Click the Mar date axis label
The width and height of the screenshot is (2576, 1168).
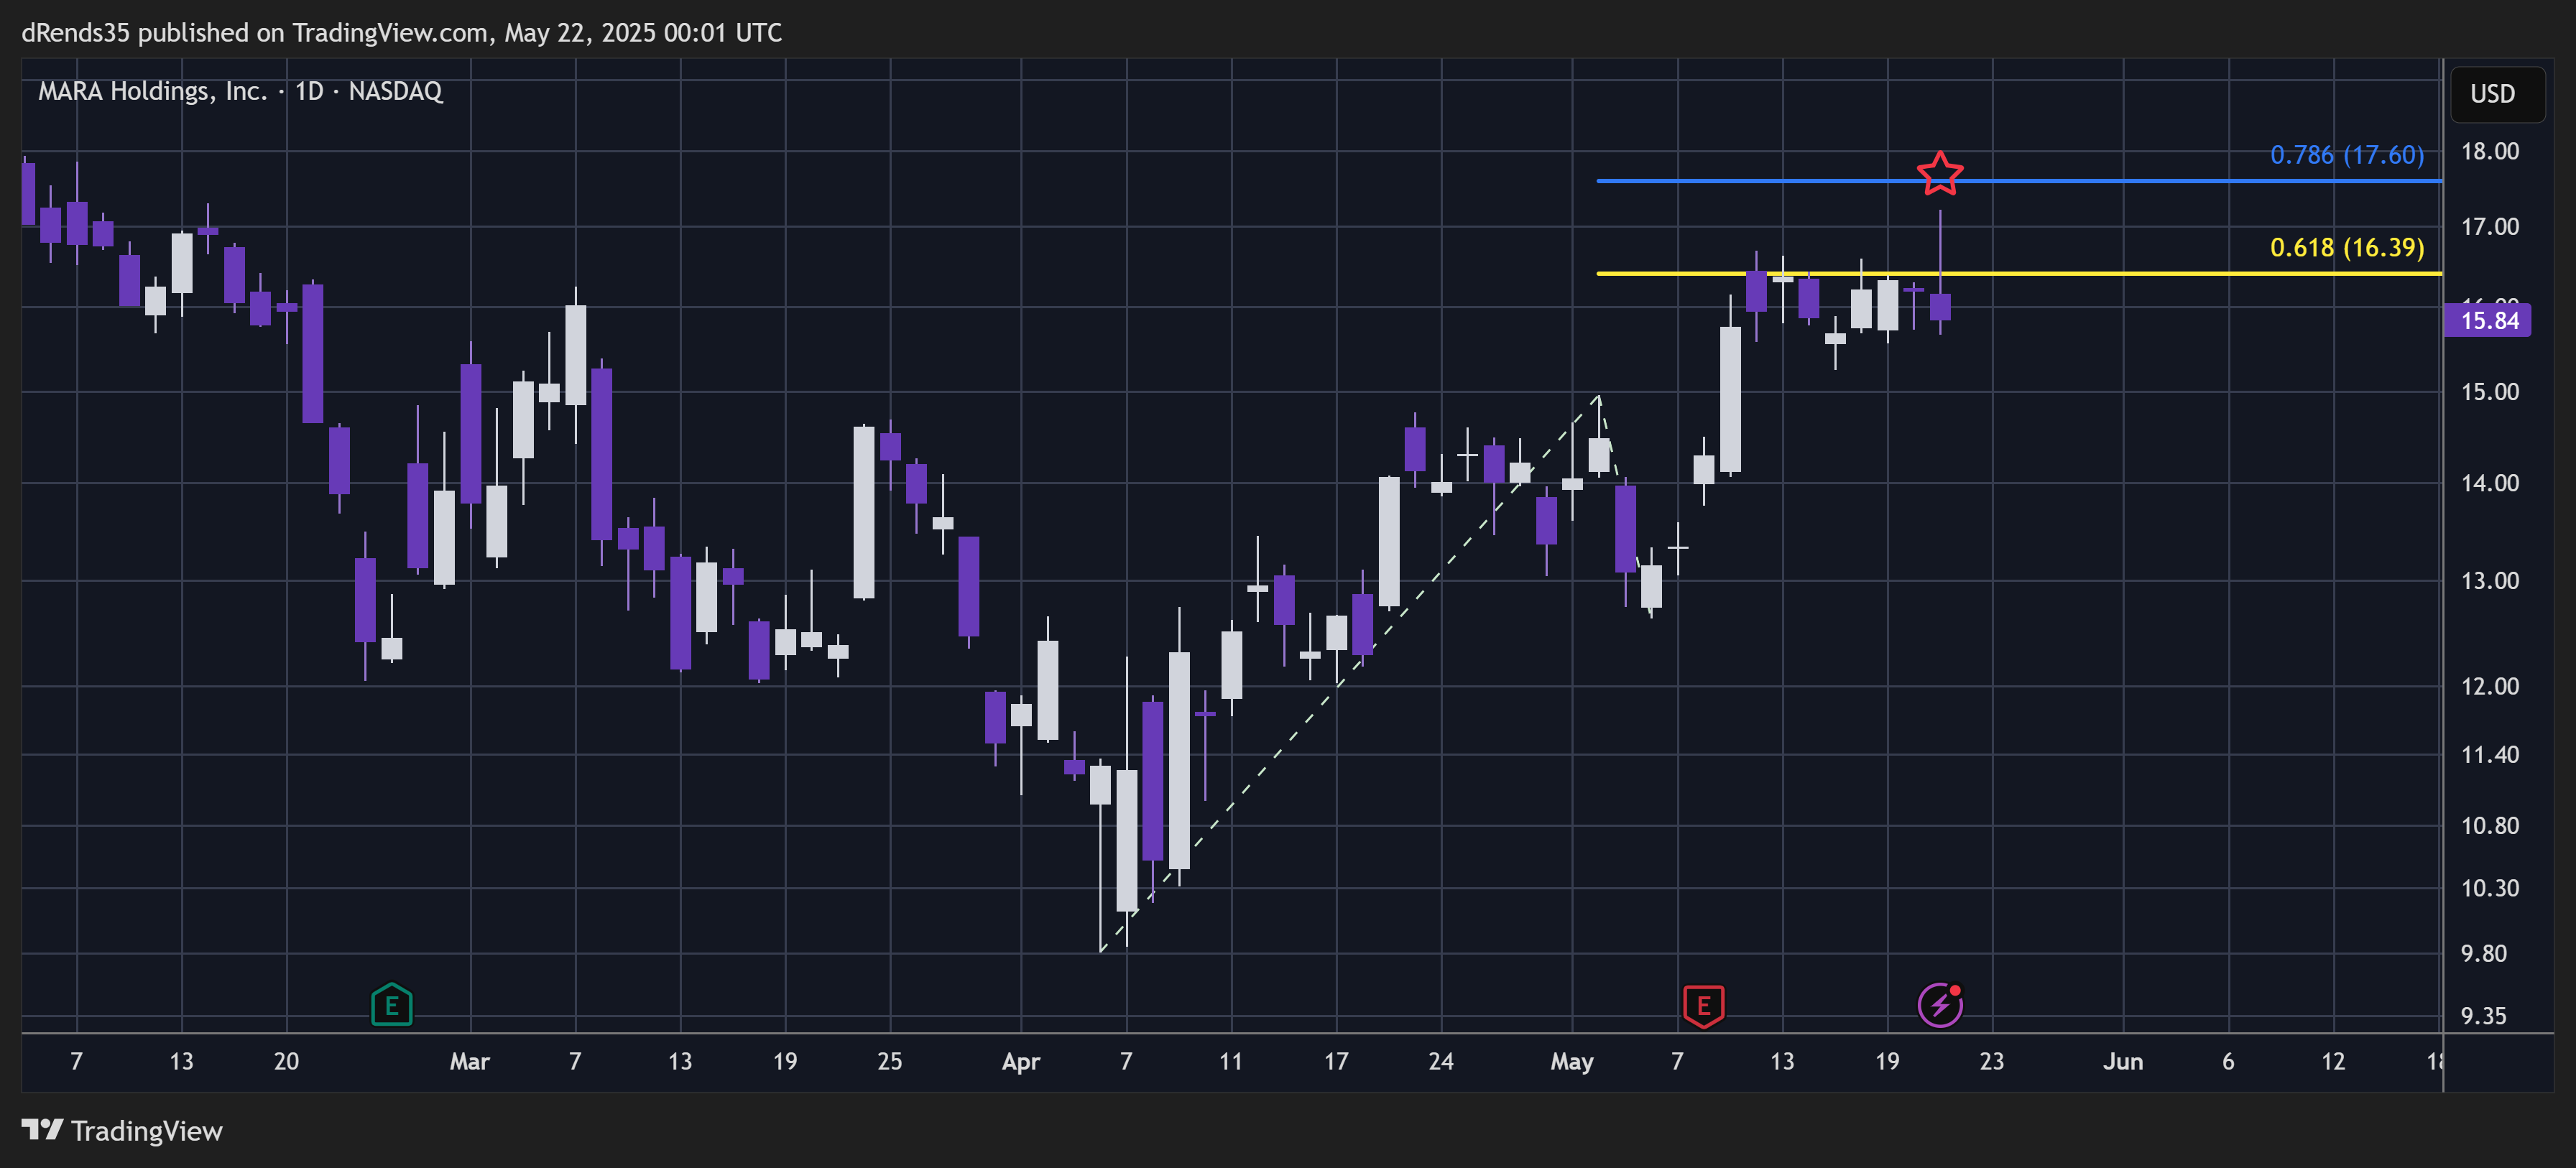470,1062
